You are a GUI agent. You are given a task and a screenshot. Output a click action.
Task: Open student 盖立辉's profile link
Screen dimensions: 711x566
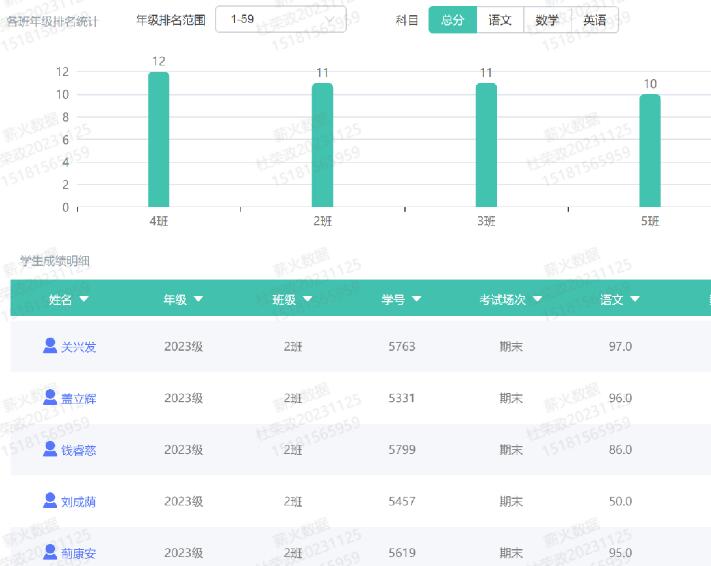tap(78, 399)
